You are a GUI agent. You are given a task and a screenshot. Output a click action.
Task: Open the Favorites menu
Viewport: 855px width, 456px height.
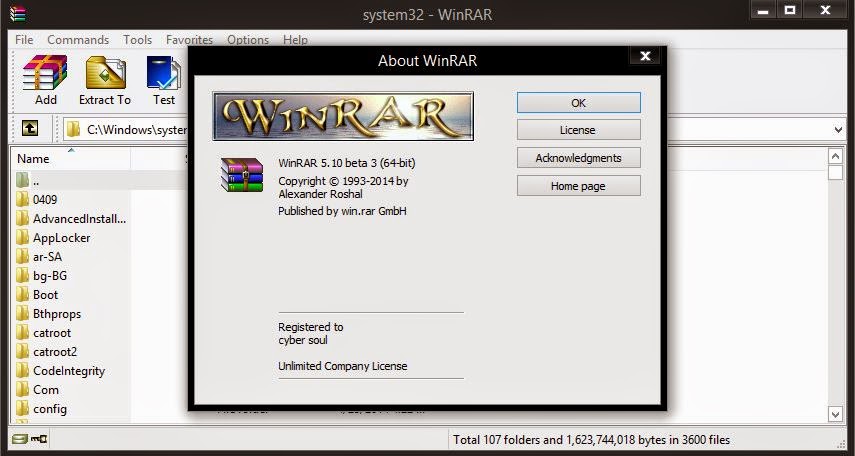tap(189, 40)
